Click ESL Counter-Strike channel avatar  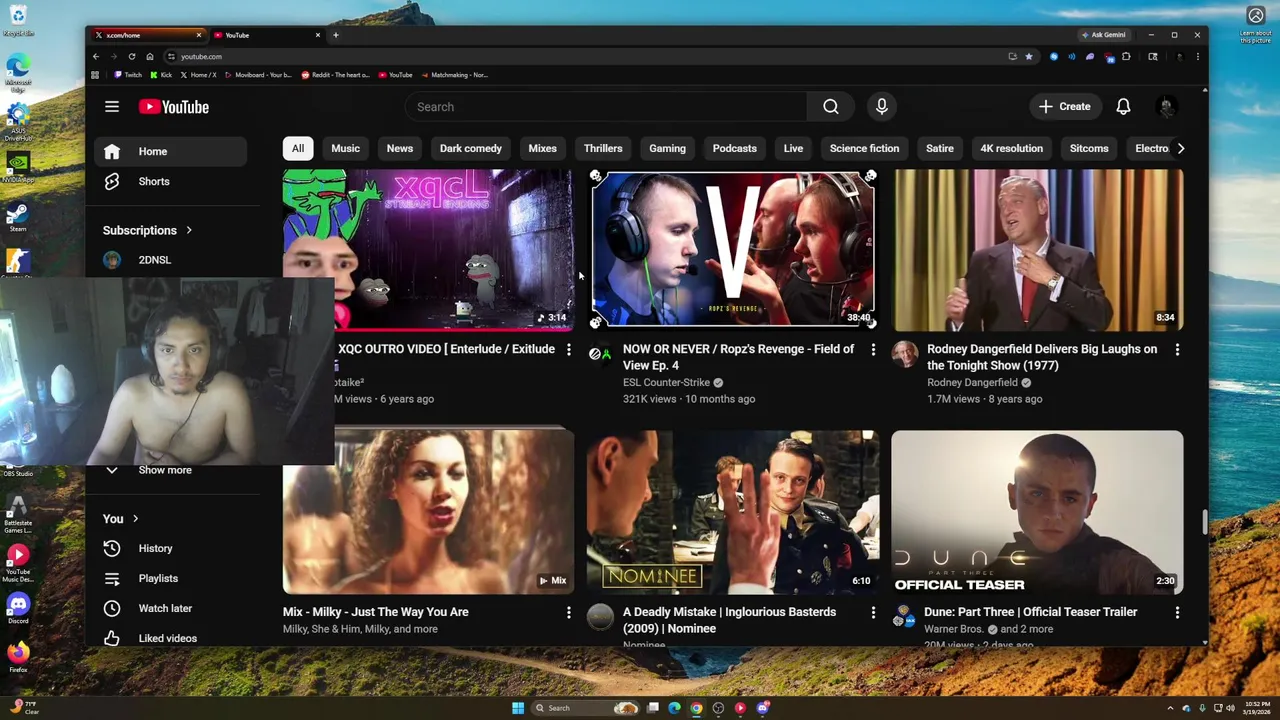[x=600, y=354]
